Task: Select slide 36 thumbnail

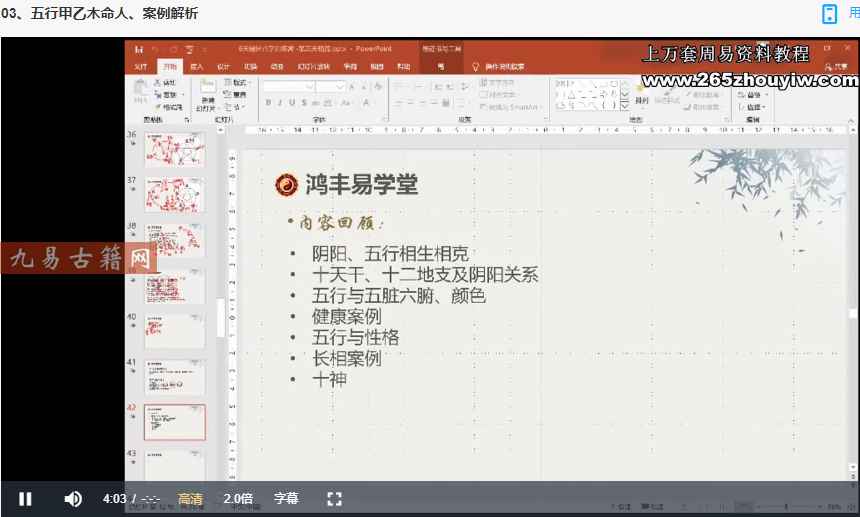Action: click(x=175, y=149)
